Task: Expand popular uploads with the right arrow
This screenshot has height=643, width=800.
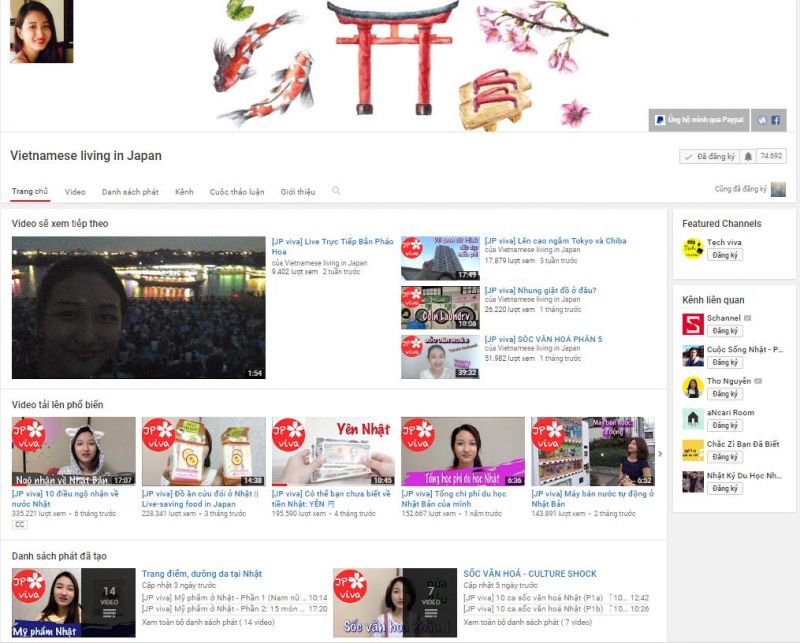Action: coord(659,453)
